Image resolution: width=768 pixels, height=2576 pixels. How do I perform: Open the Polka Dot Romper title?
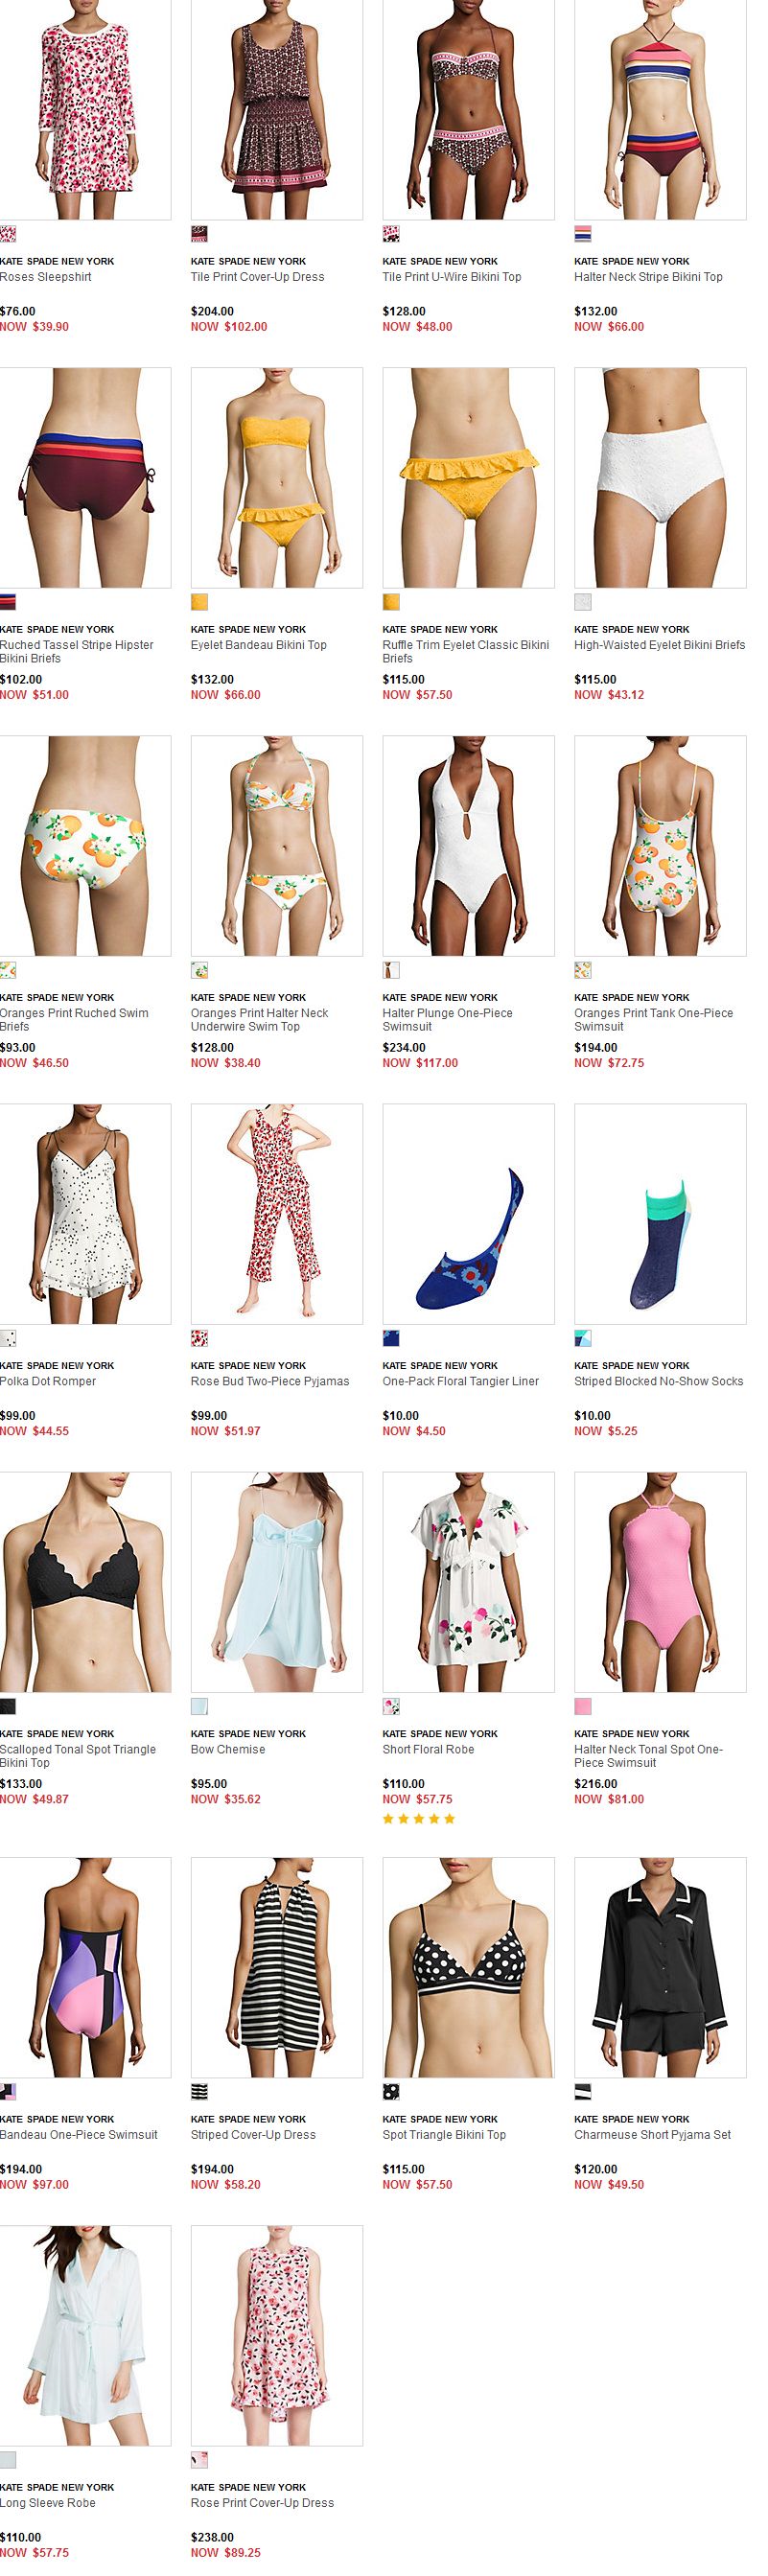coord(48,1381)
